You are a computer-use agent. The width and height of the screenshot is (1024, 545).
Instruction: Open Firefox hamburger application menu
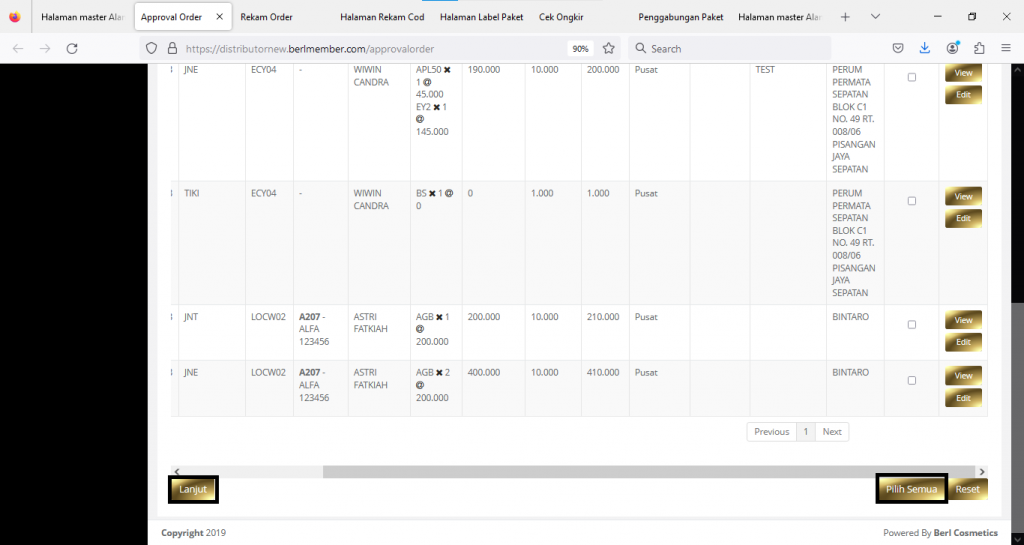pyautogui.click(x=1005, y=48)
